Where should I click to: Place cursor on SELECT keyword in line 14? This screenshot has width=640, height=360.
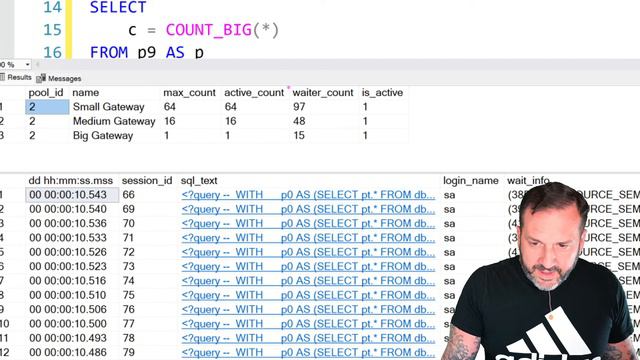click(x=118, y=7)
